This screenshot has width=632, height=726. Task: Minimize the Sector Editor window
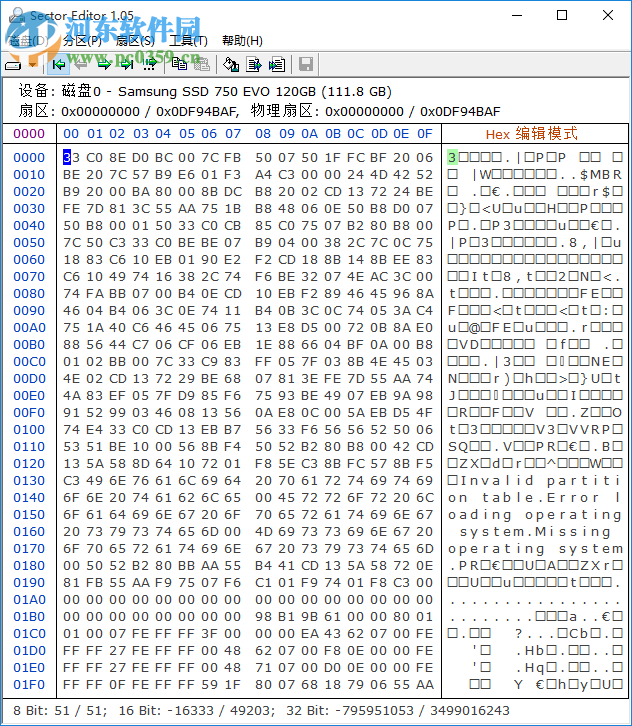tap(517, 15)
